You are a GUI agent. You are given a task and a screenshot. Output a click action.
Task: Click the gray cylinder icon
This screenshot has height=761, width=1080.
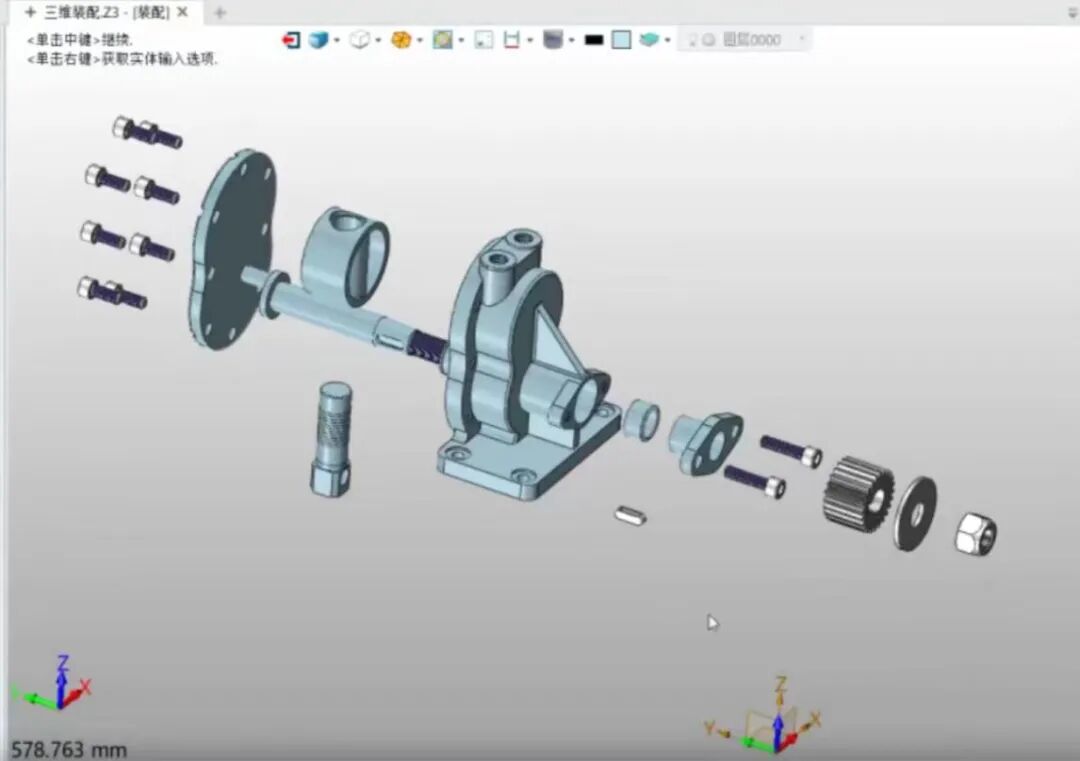pos(553,40)
